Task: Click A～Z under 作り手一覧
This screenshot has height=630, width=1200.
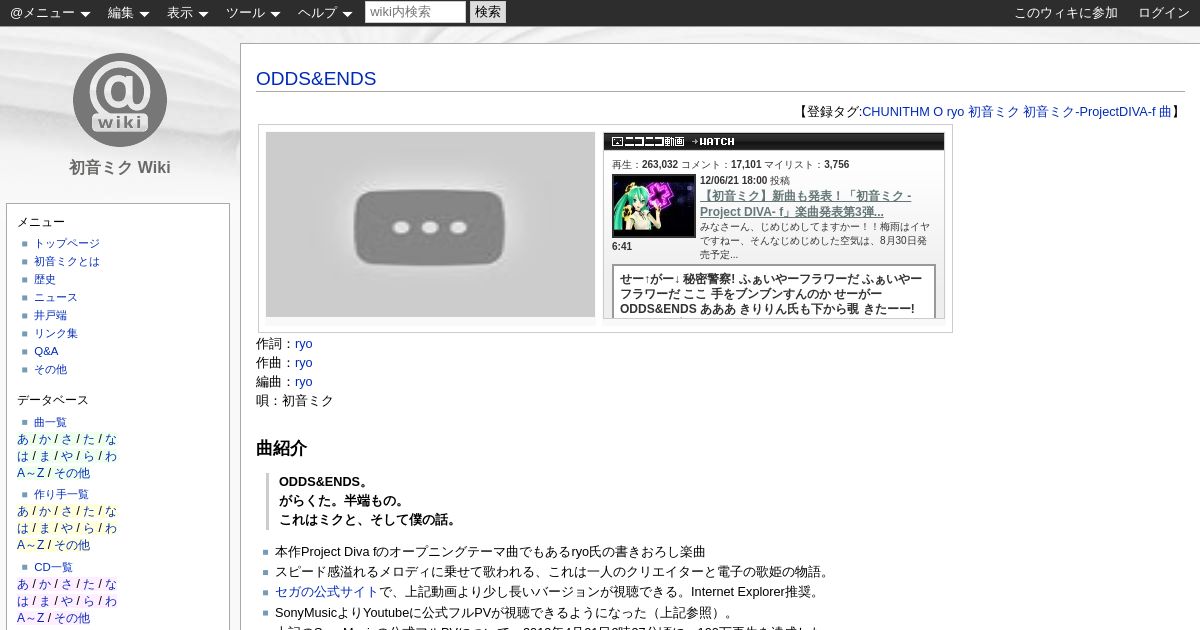Action: click(x=31, y=545)
